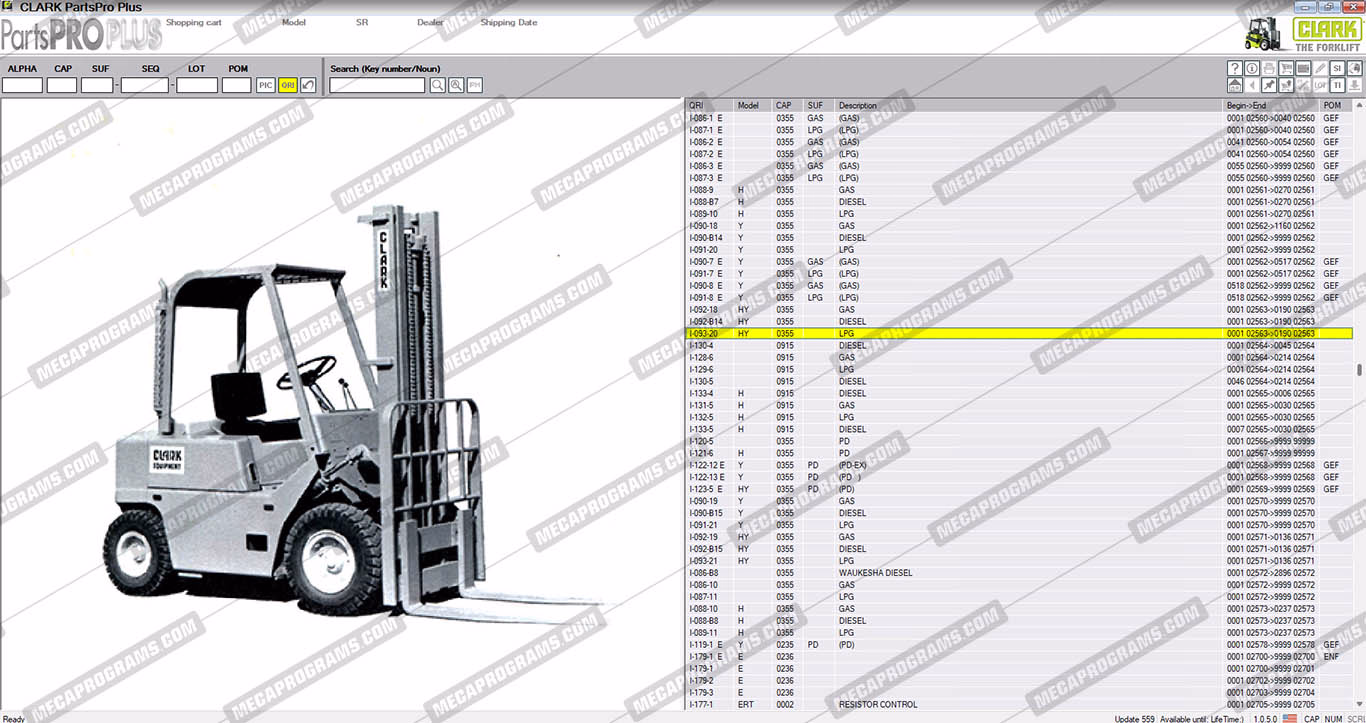Image resolution: width=1366 pixels, height=723 pixels.
Task: Click in the ALPHA input field
Action: [x=22, y=85]
